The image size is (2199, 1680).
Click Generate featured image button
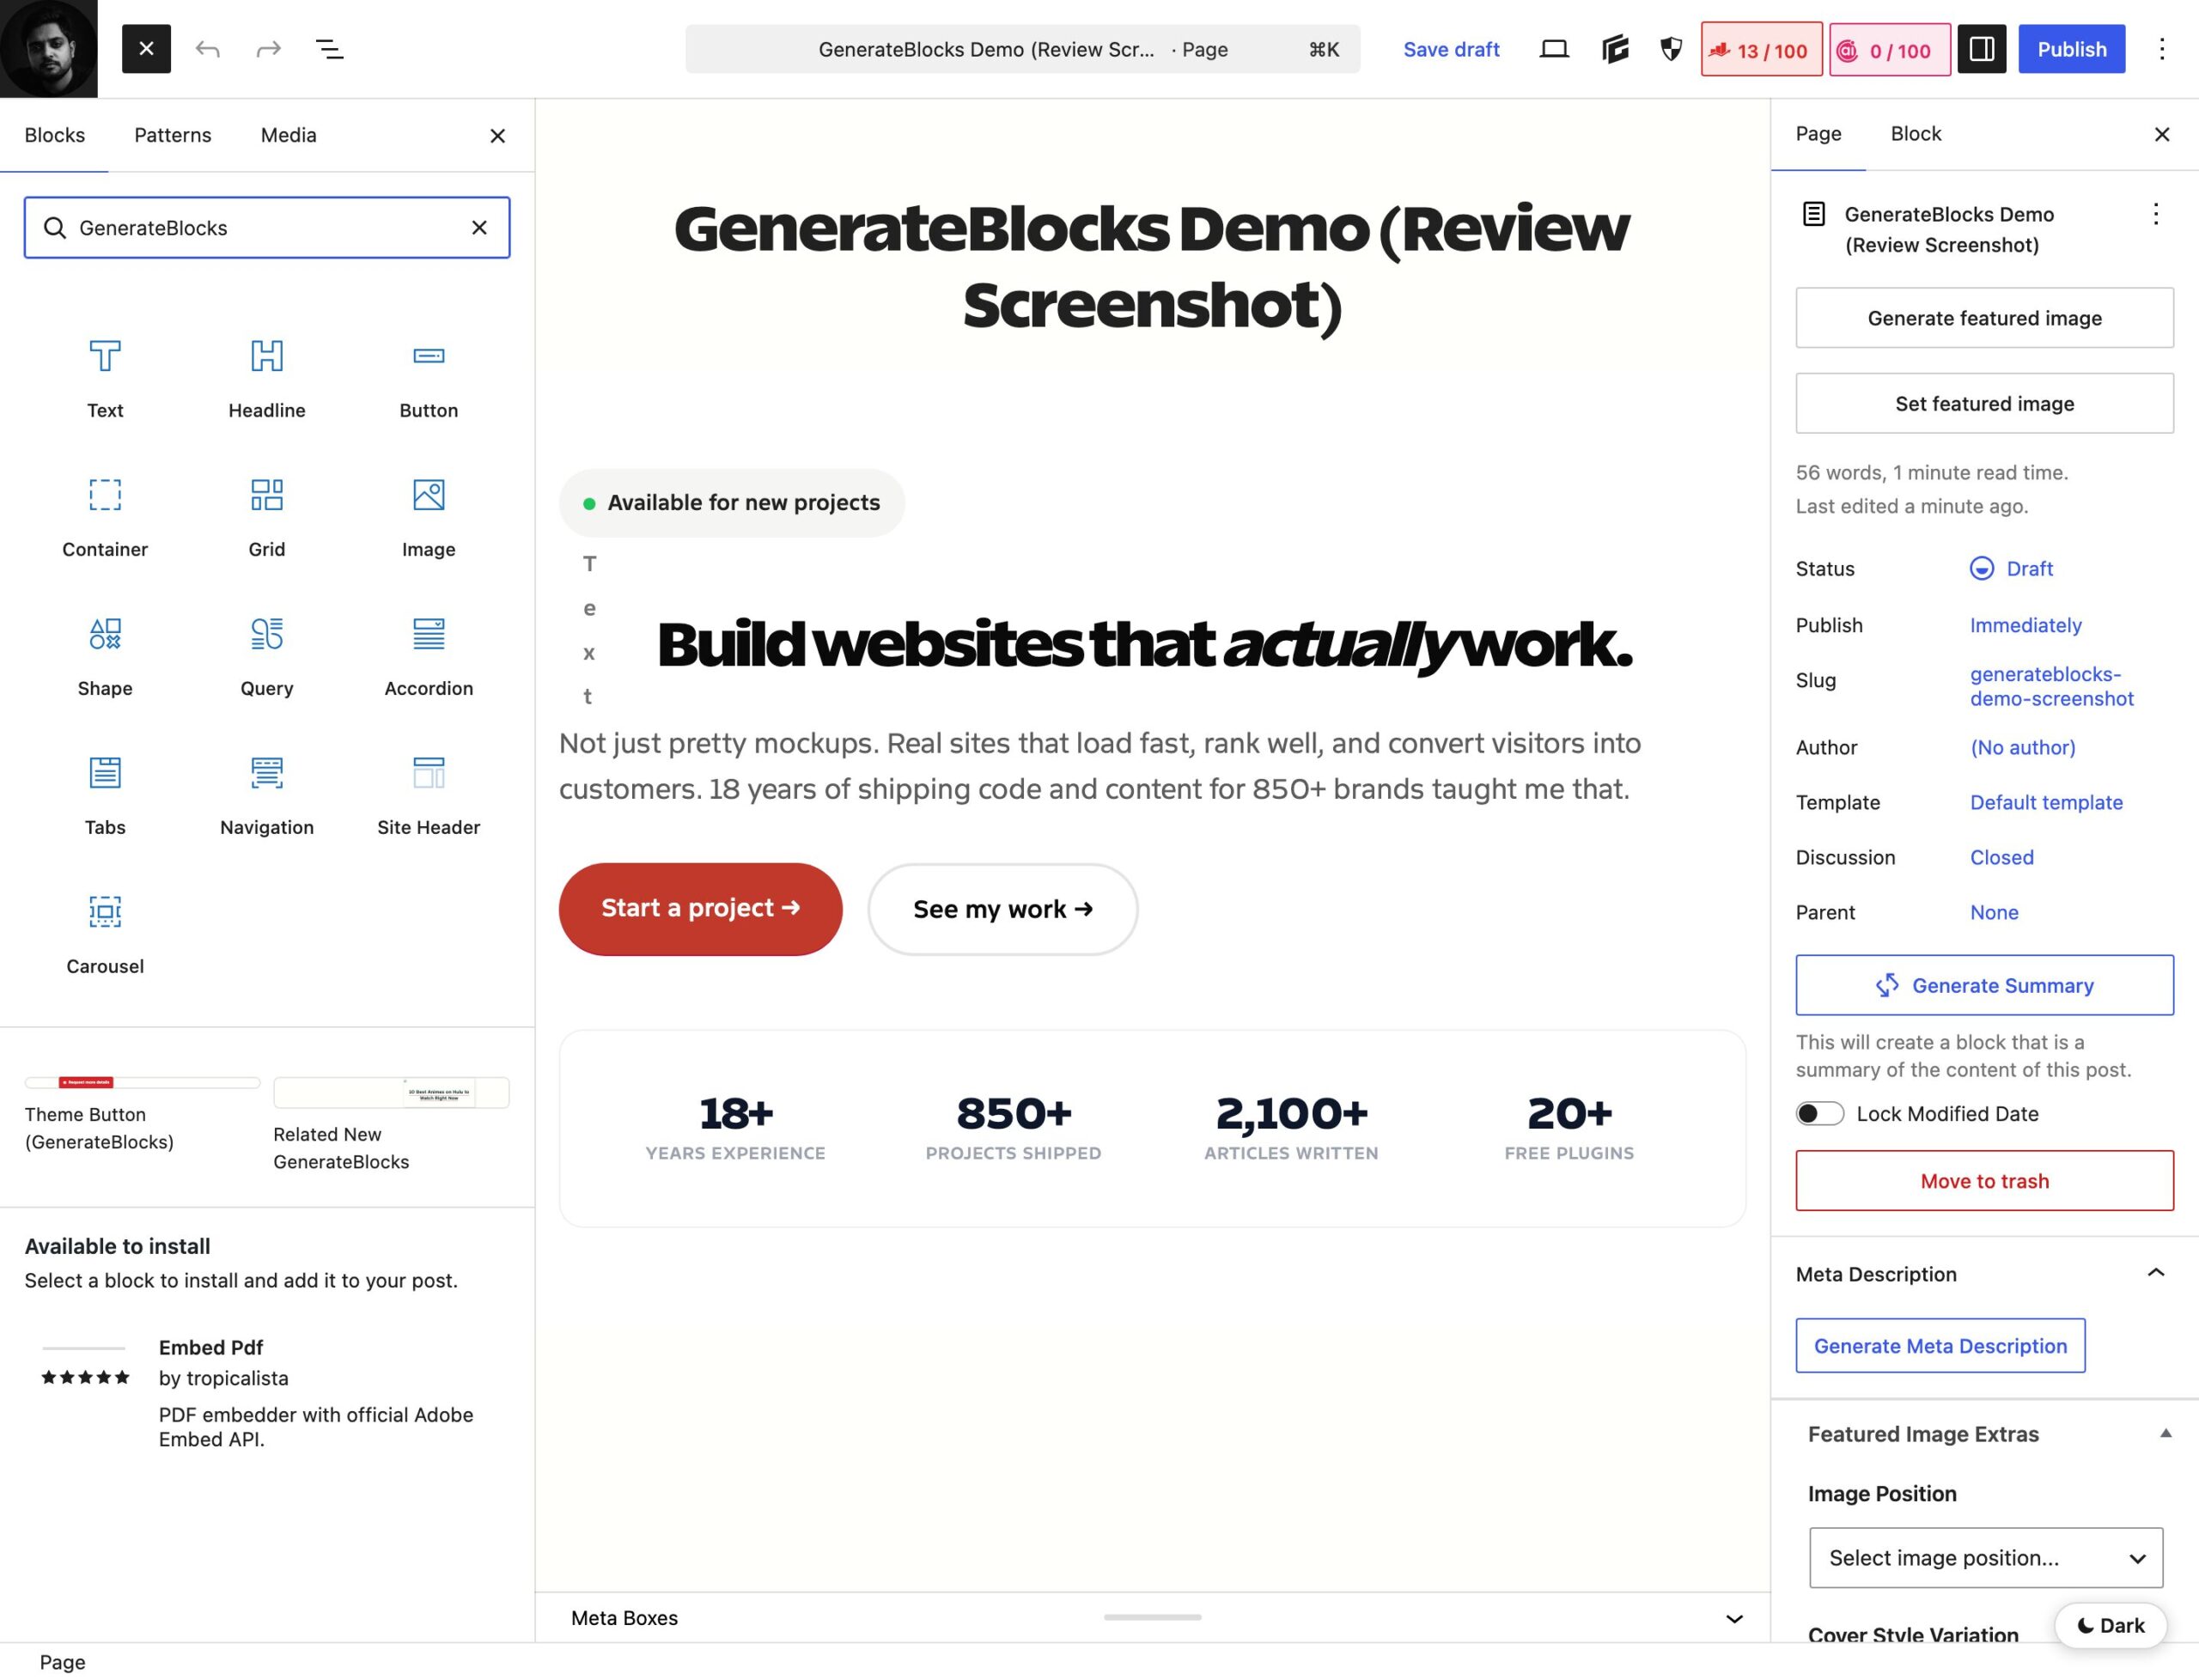click(1984, 318)
